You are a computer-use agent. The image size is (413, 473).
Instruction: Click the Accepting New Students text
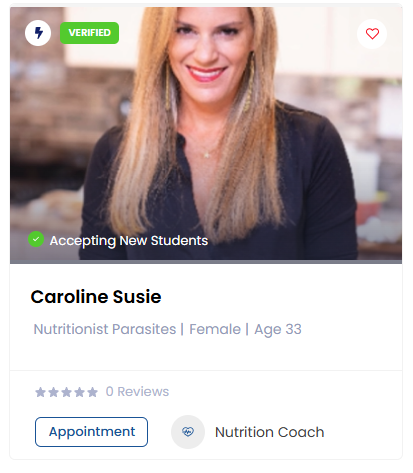click(129, 241)
